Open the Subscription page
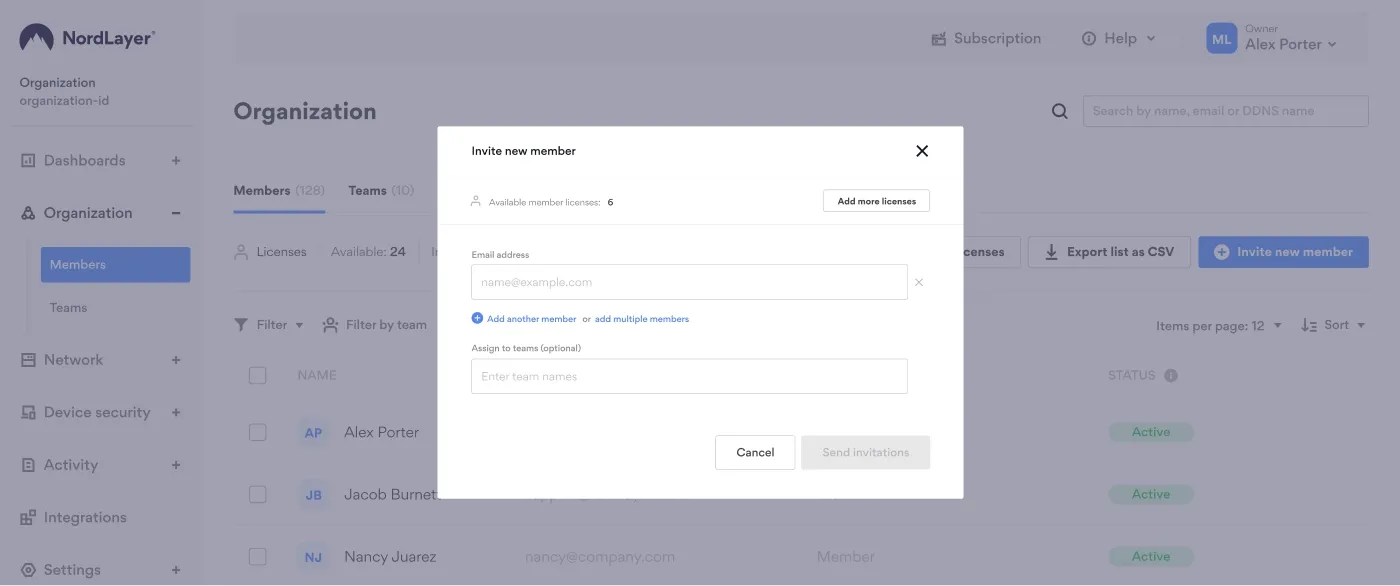This screenshot has height=586, width=1400. coord(986,39)
